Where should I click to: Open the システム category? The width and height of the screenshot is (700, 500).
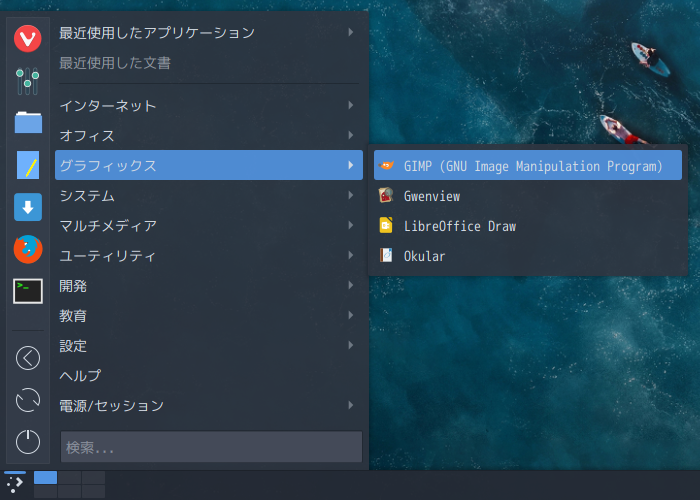tap(208, 195)
